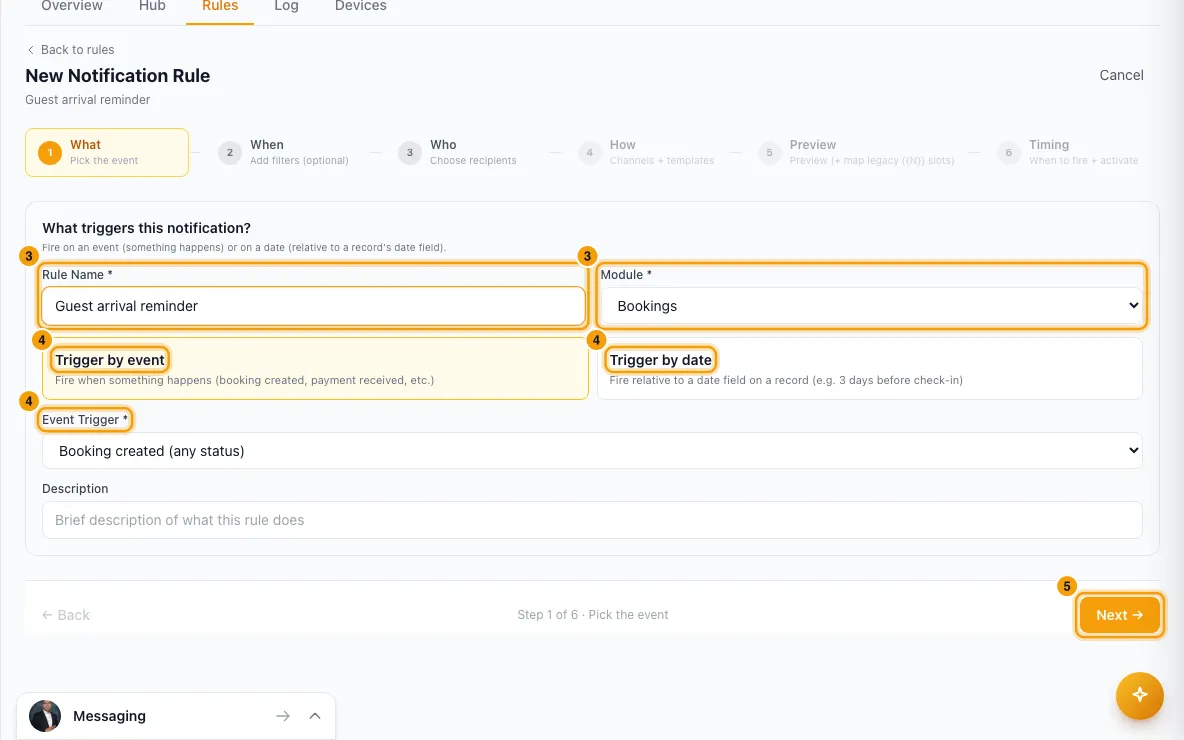Jump to step 5 Preview

click(856, 153)
